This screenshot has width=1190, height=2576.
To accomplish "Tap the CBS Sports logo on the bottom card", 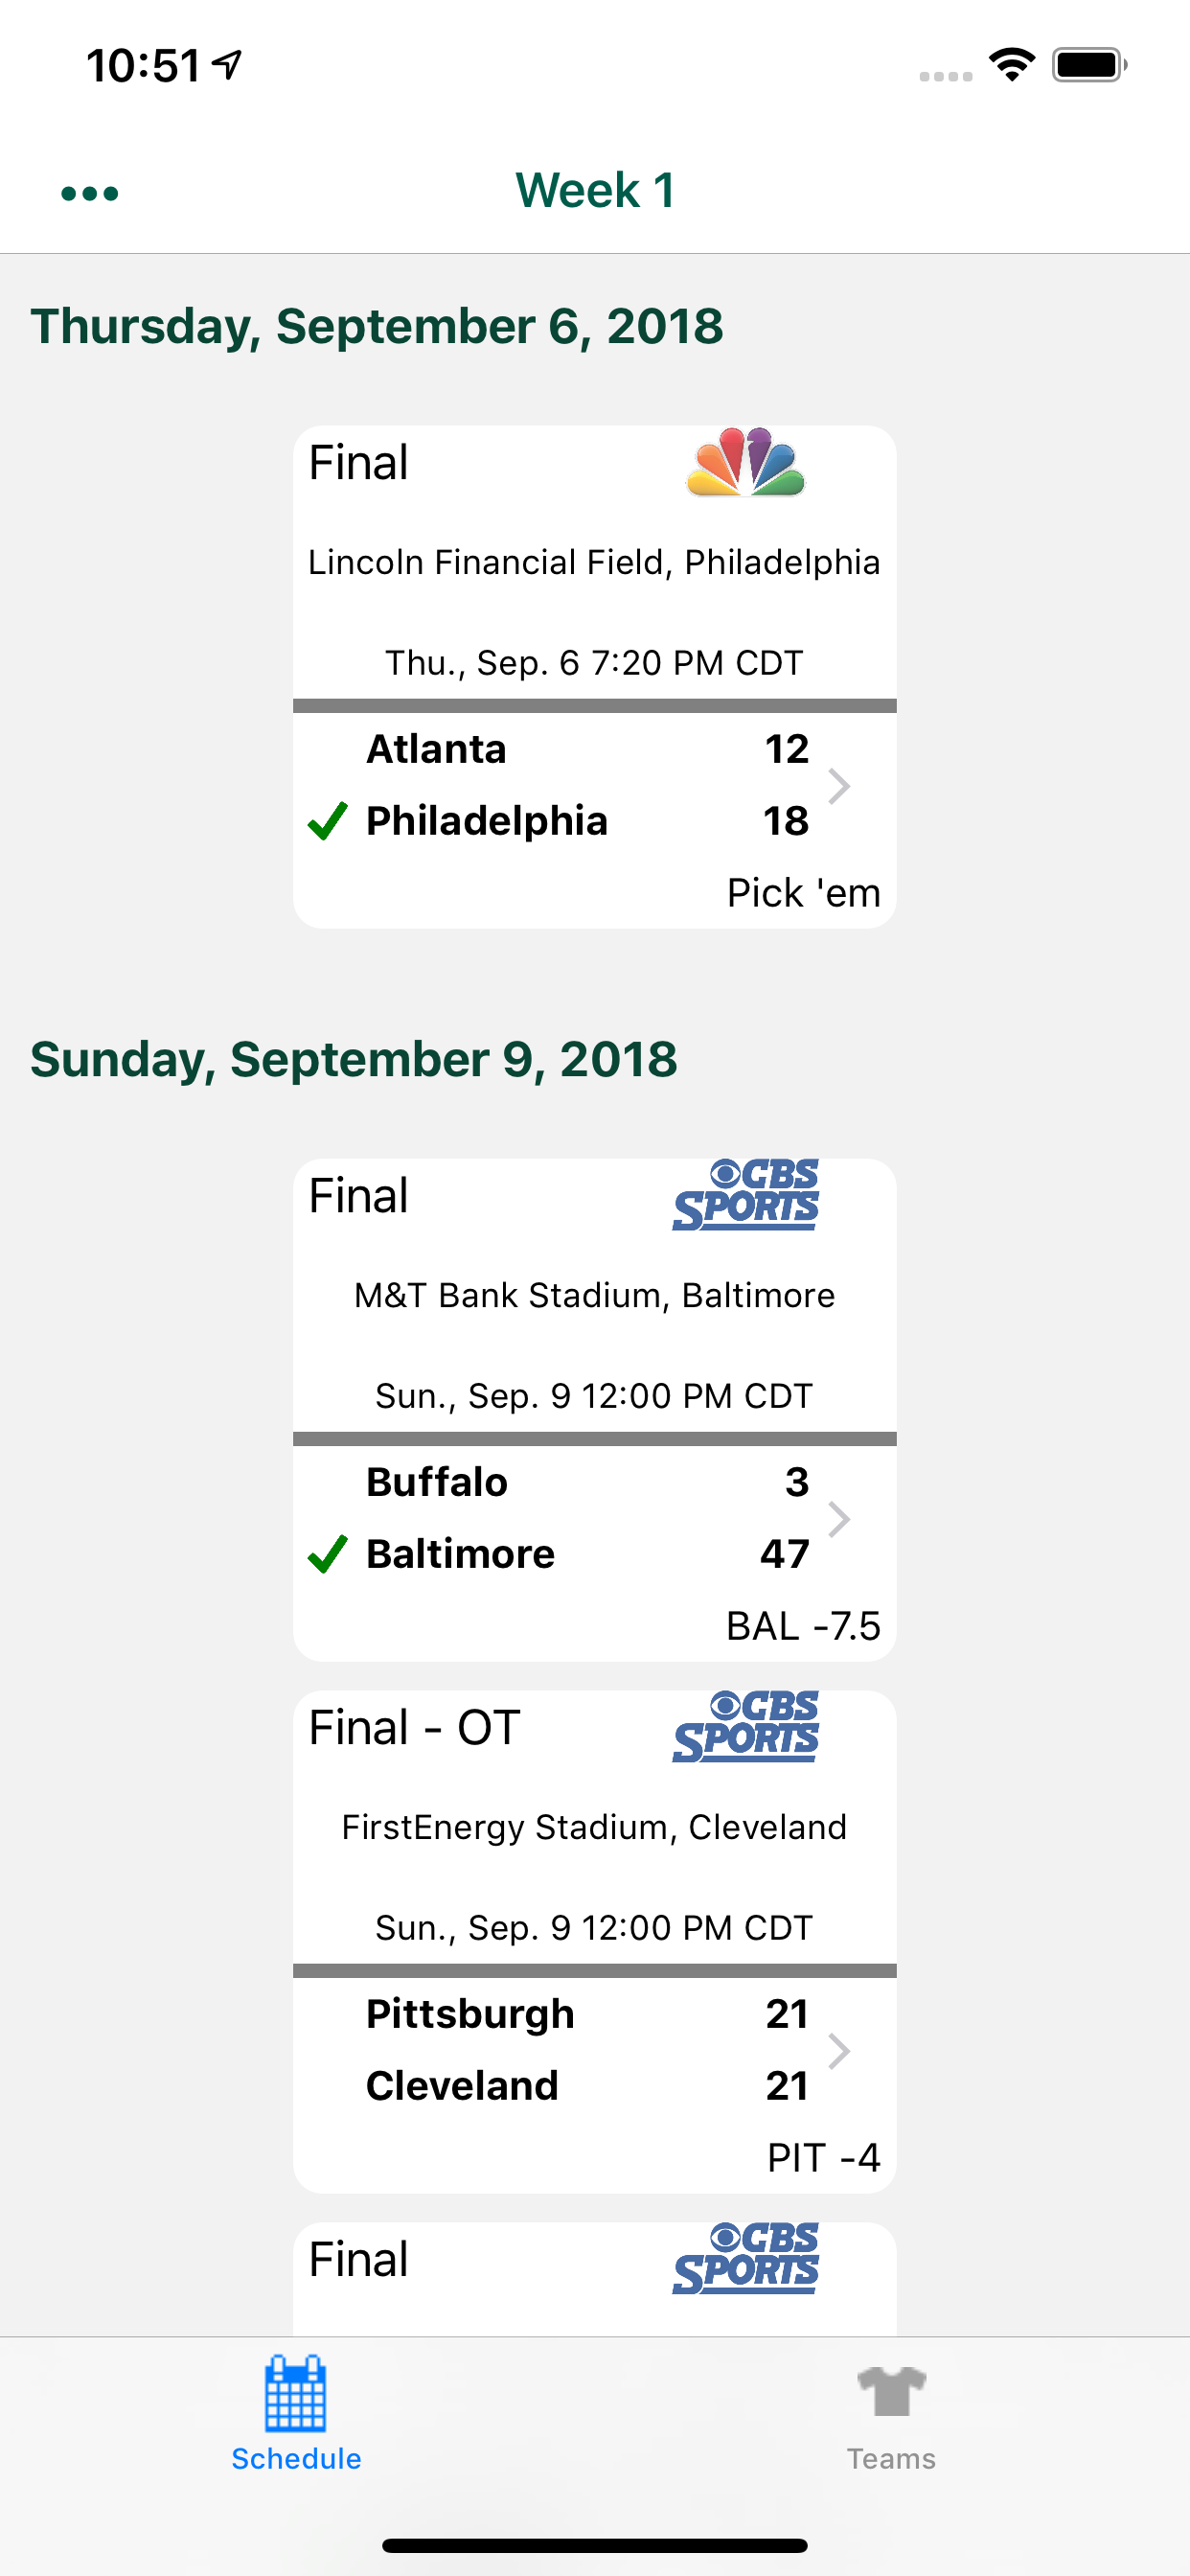I will click(744, 2262).
